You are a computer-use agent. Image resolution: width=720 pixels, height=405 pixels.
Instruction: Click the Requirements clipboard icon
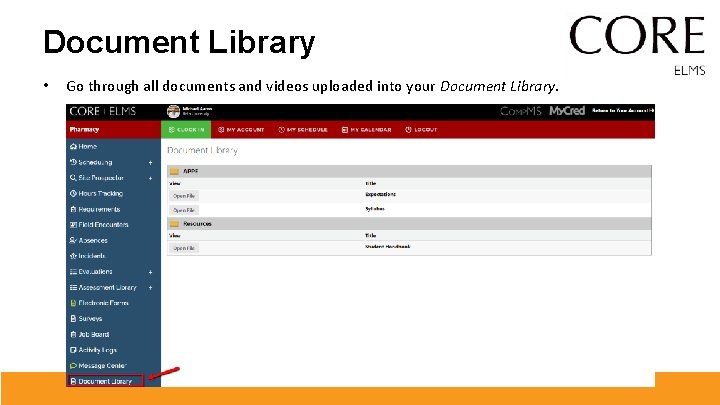[x=73, y=209]
